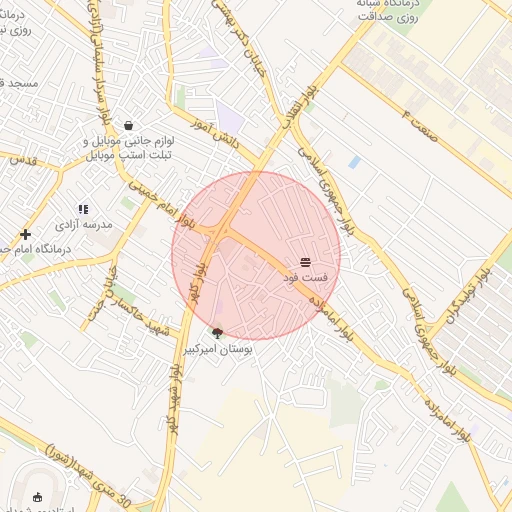
Task: Click the shopping basket icon for the mobile accessories shop
Action: point(129,126)
